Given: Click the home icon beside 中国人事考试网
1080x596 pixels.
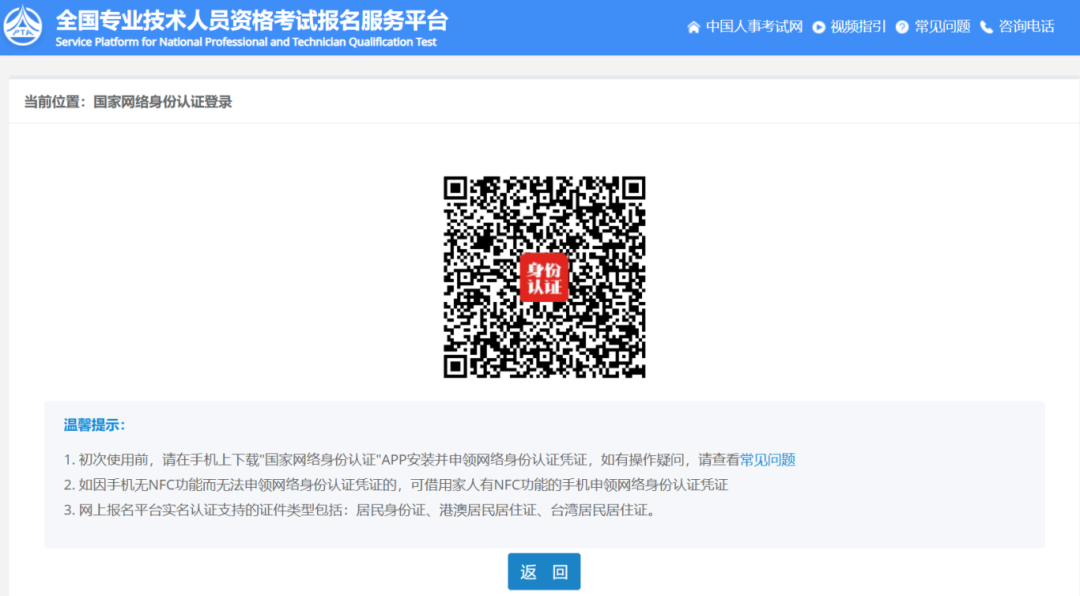Looking at the screenshot, I should (x=694, y=27).
